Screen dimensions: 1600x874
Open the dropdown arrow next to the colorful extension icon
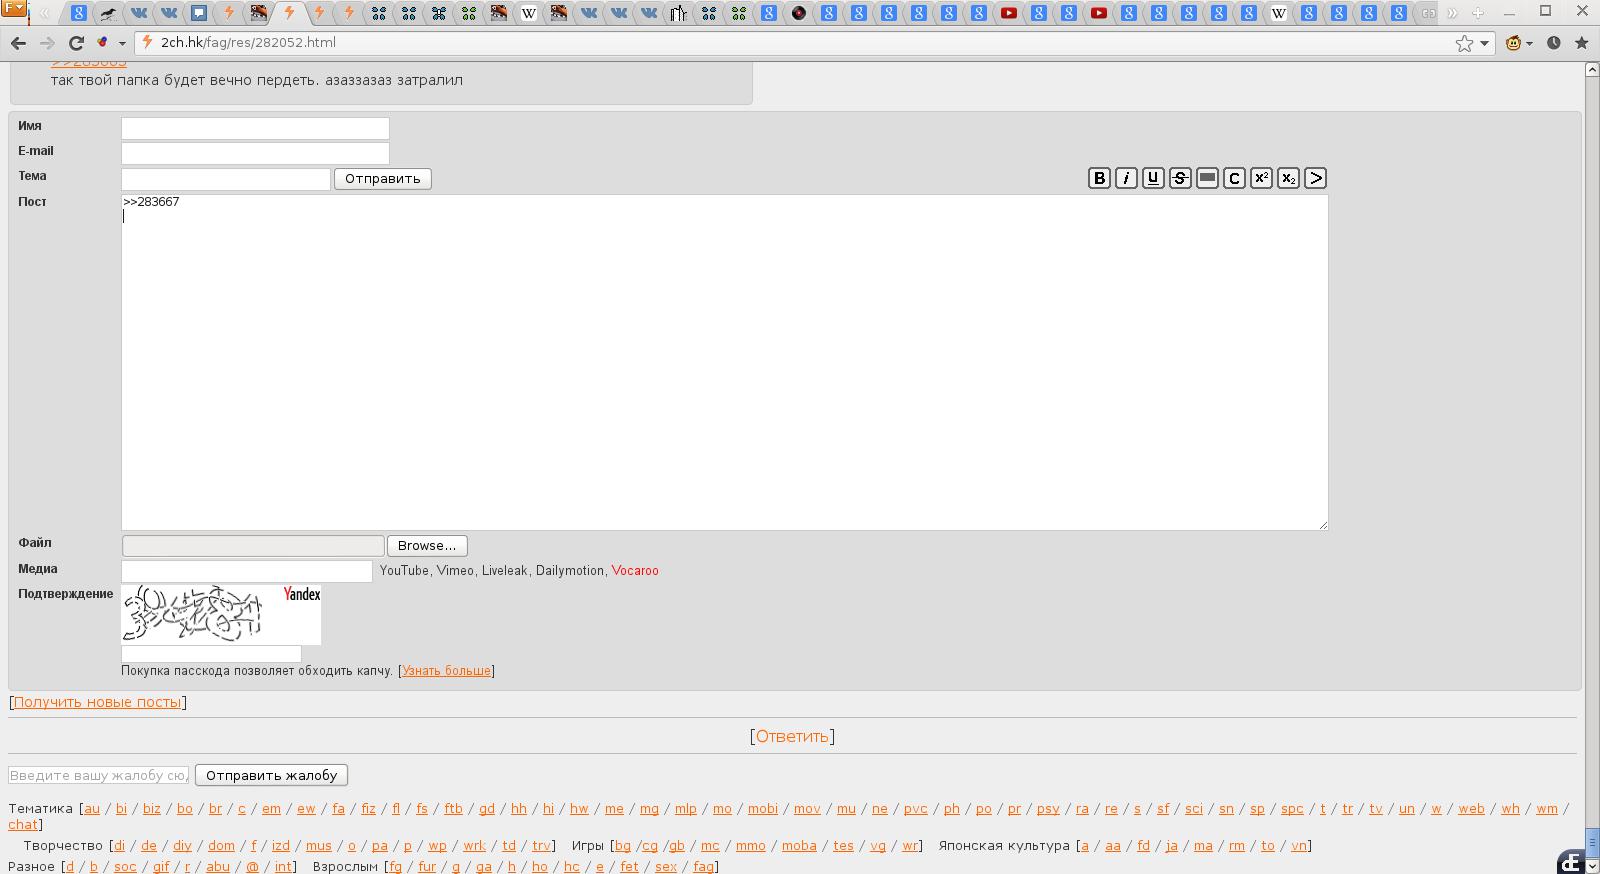[x=121, y=44]
